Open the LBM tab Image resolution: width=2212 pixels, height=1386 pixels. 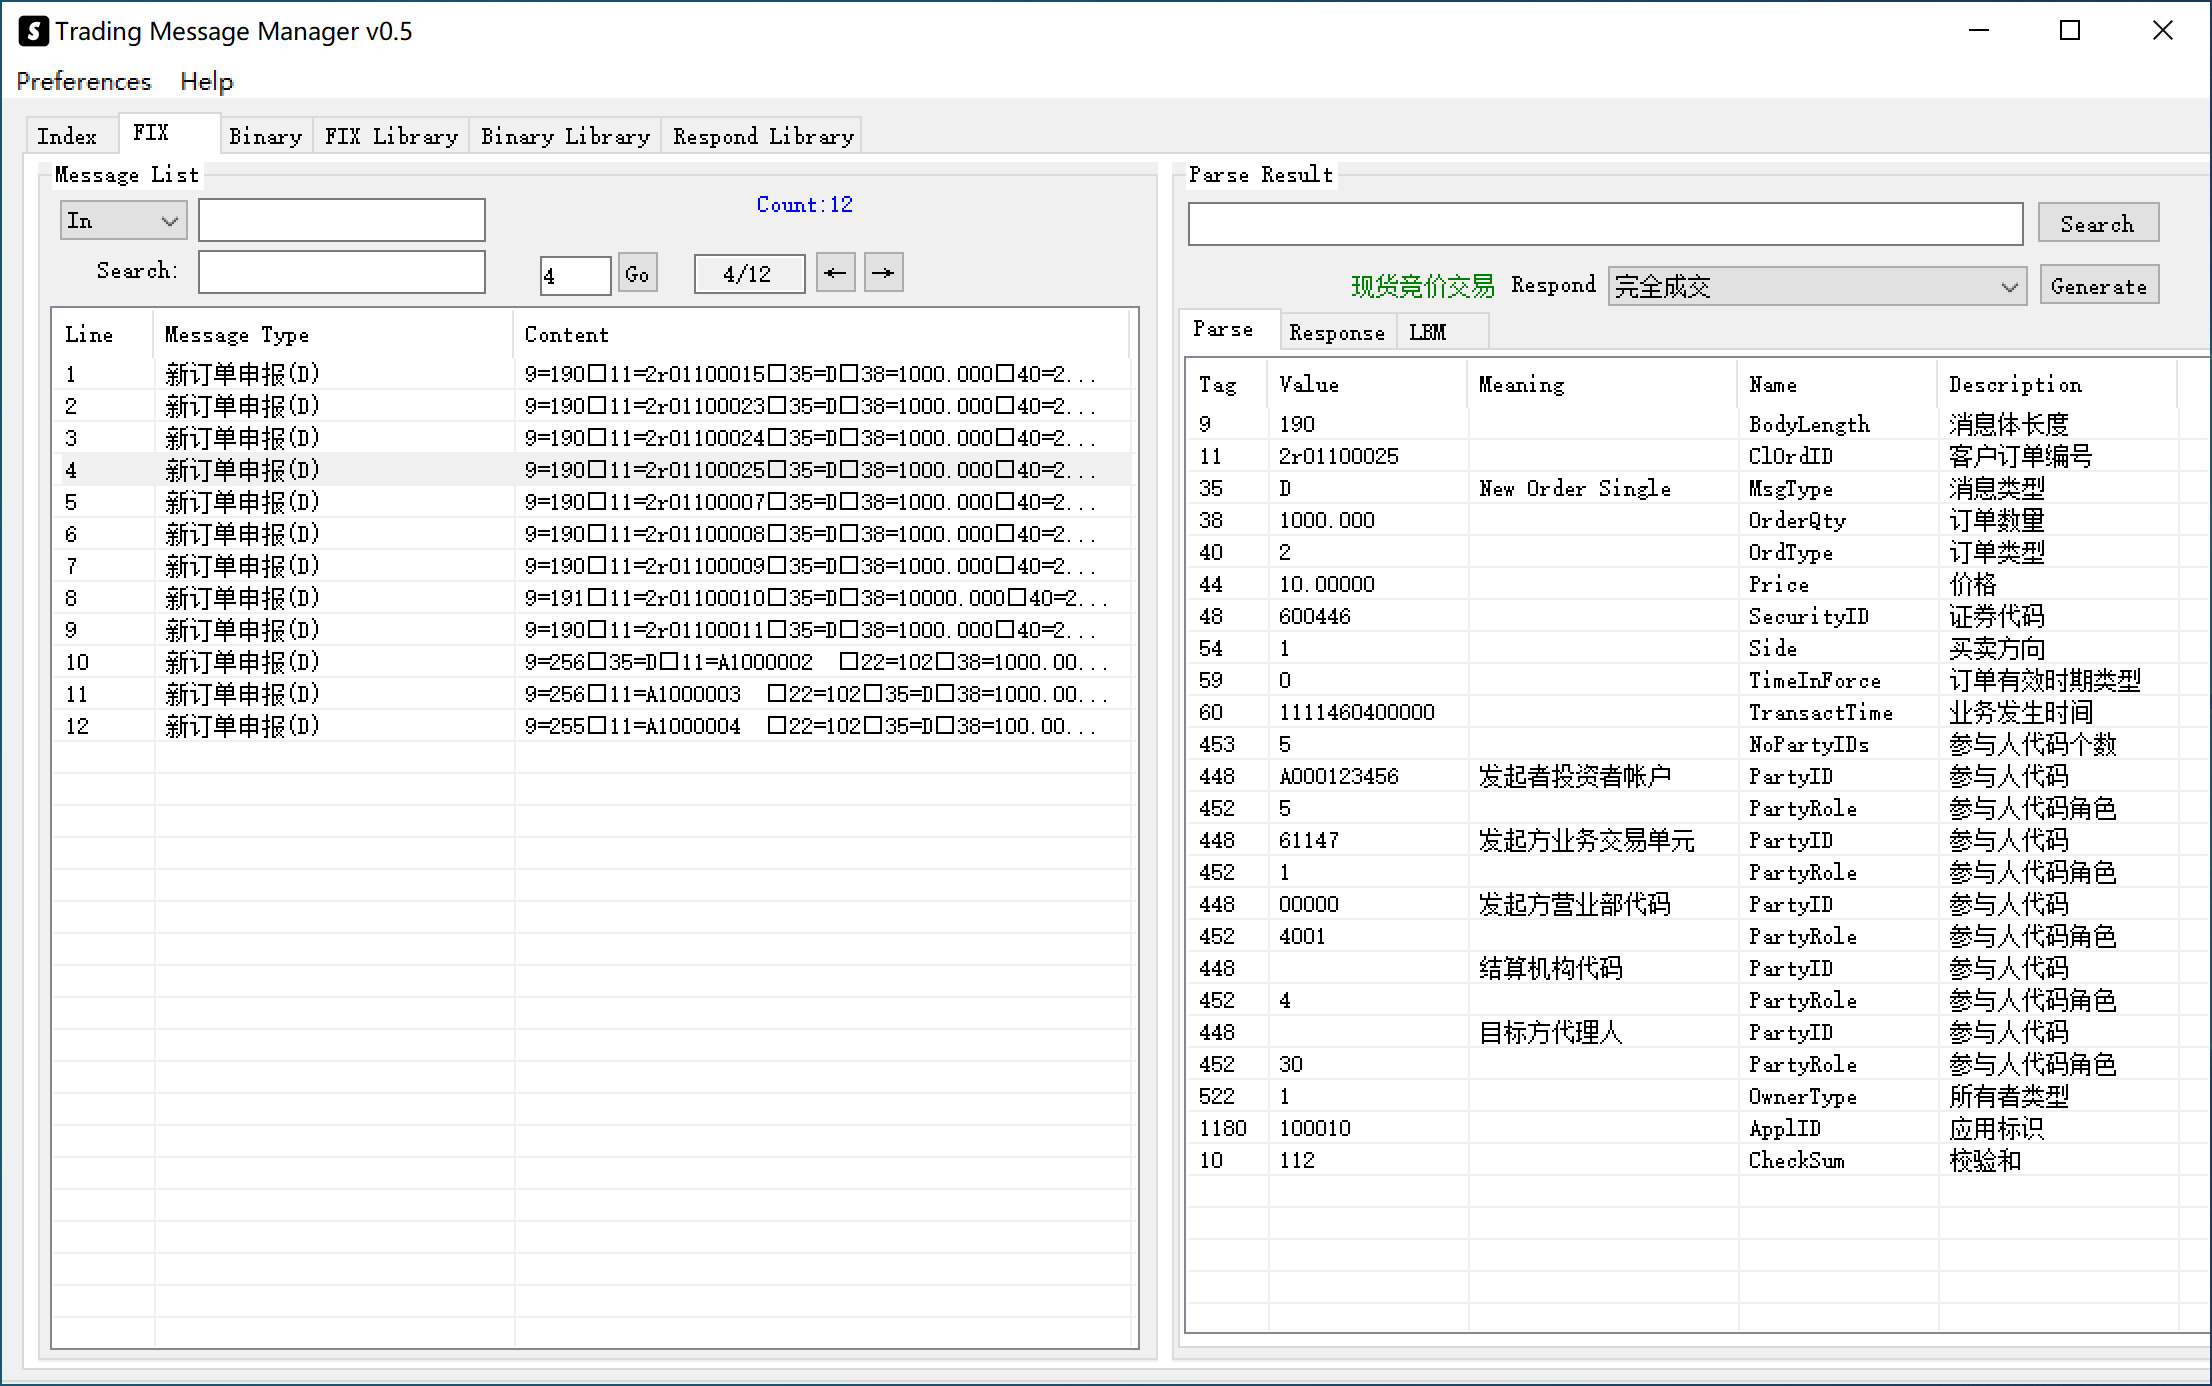1427,333
